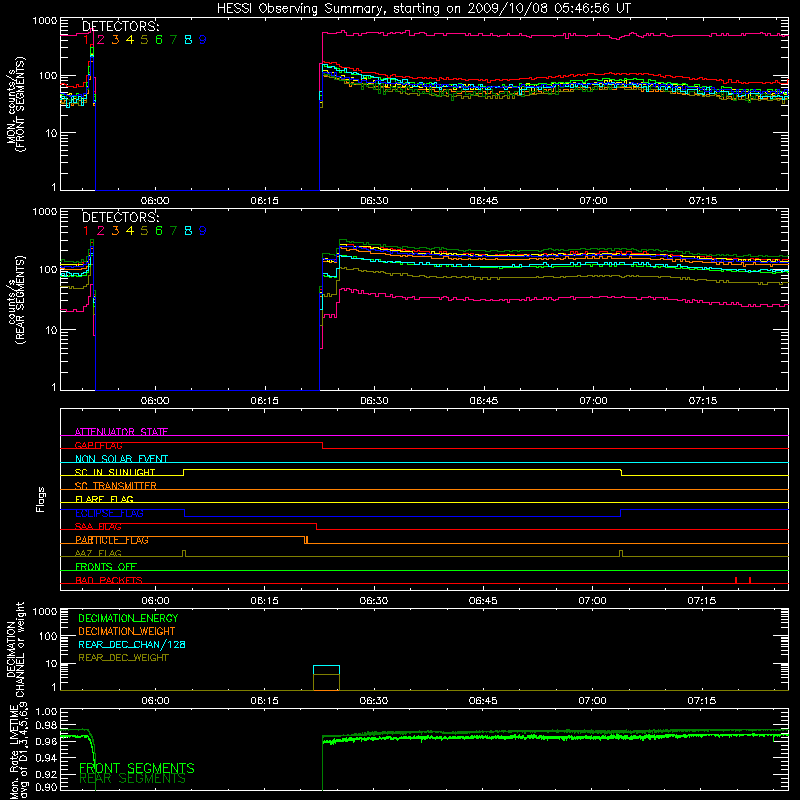800x800 pixels.
Task: Click 'DETECTORS:' label in front segments plot
Action: tap(120, 26)
